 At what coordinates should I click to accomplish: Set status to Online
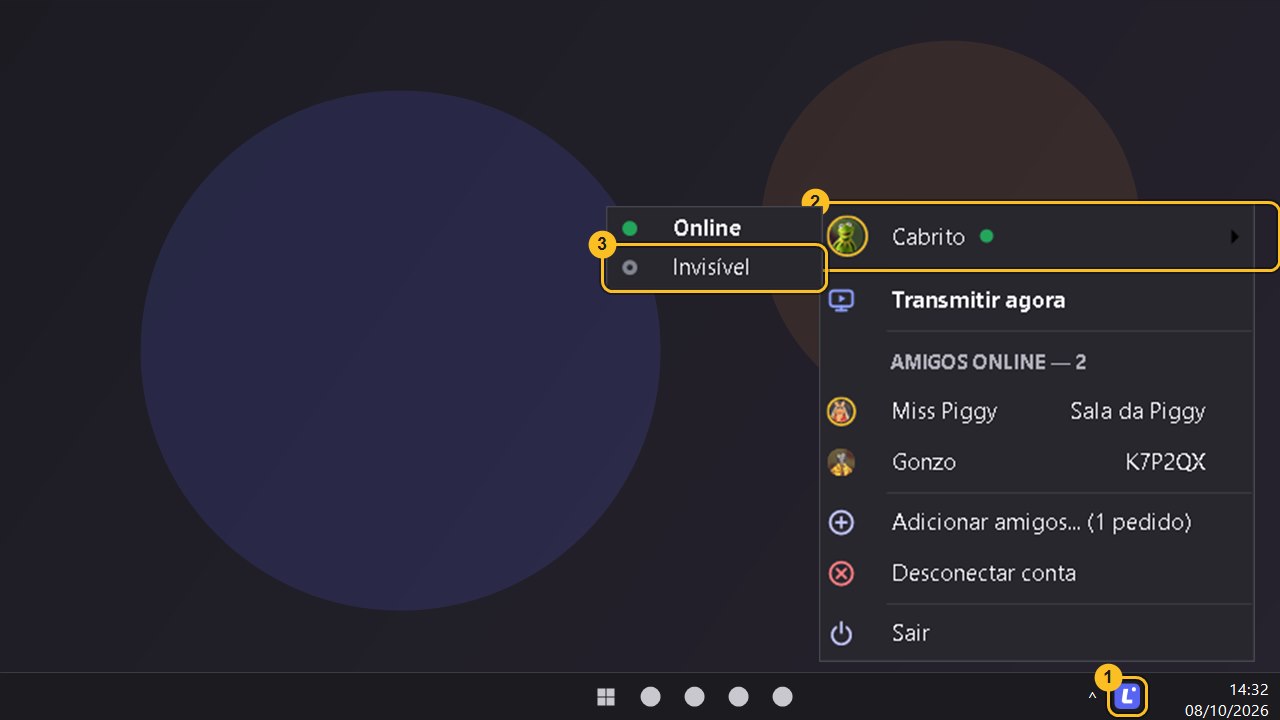coord(713,228)
